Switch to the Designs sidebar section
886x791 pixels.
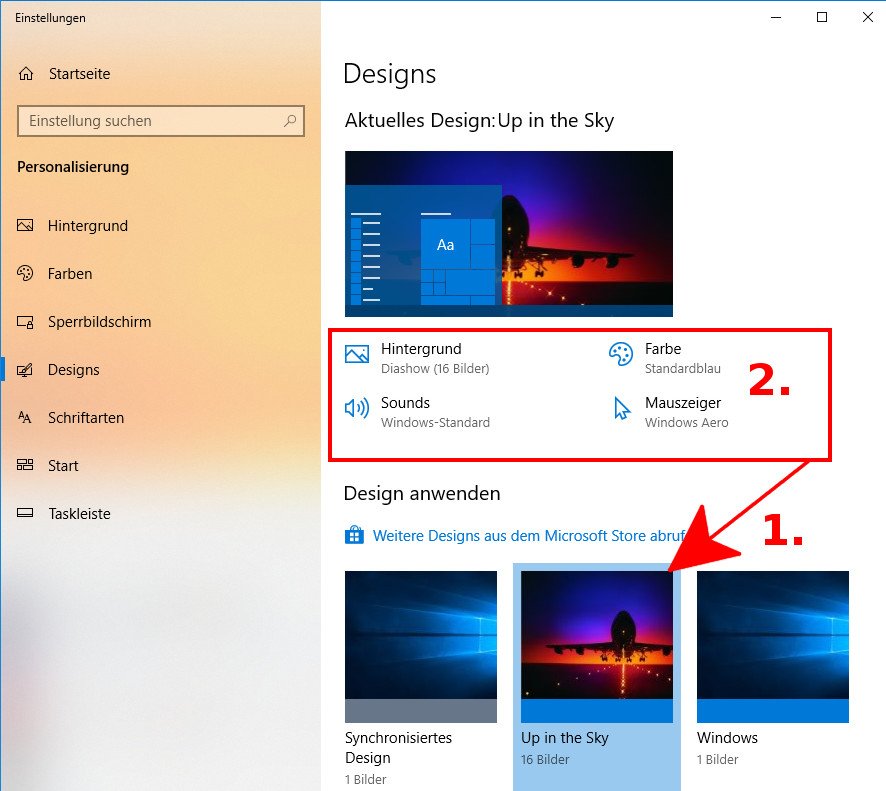tap(73, 370)
